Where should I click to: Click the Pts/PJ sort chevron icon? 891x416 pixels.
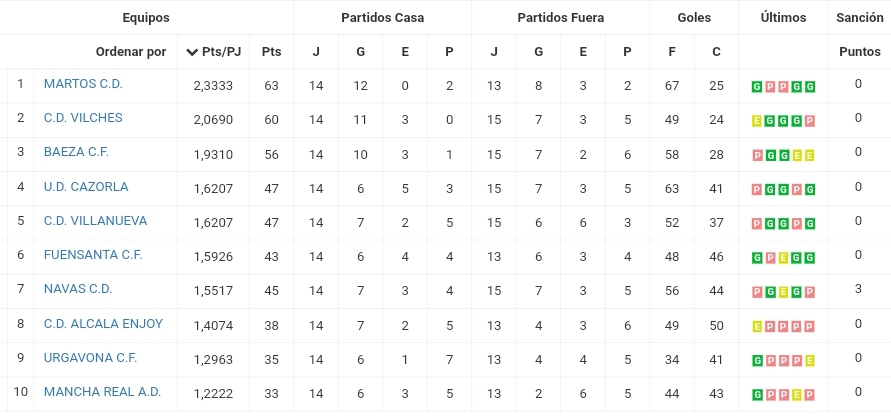pyautogui.click(x=191, y=52)
